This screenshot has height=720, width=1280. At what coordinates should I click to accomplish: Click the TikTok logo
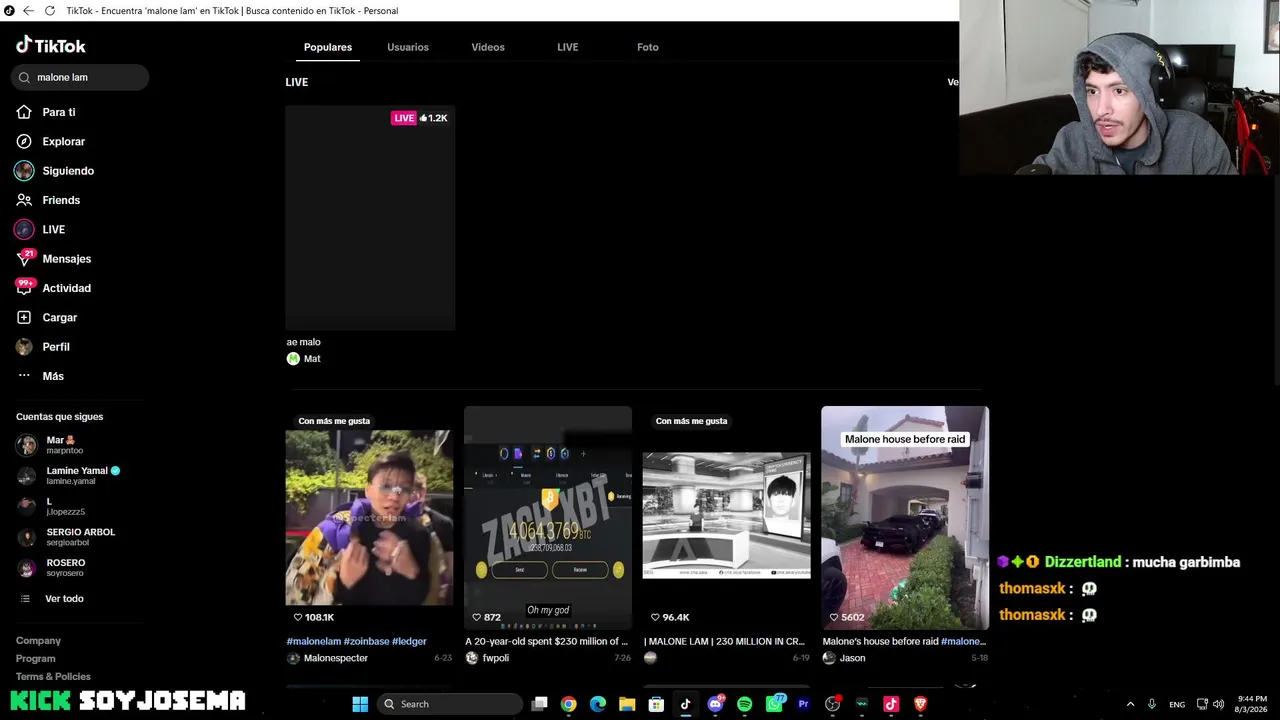tap(51, 45)
